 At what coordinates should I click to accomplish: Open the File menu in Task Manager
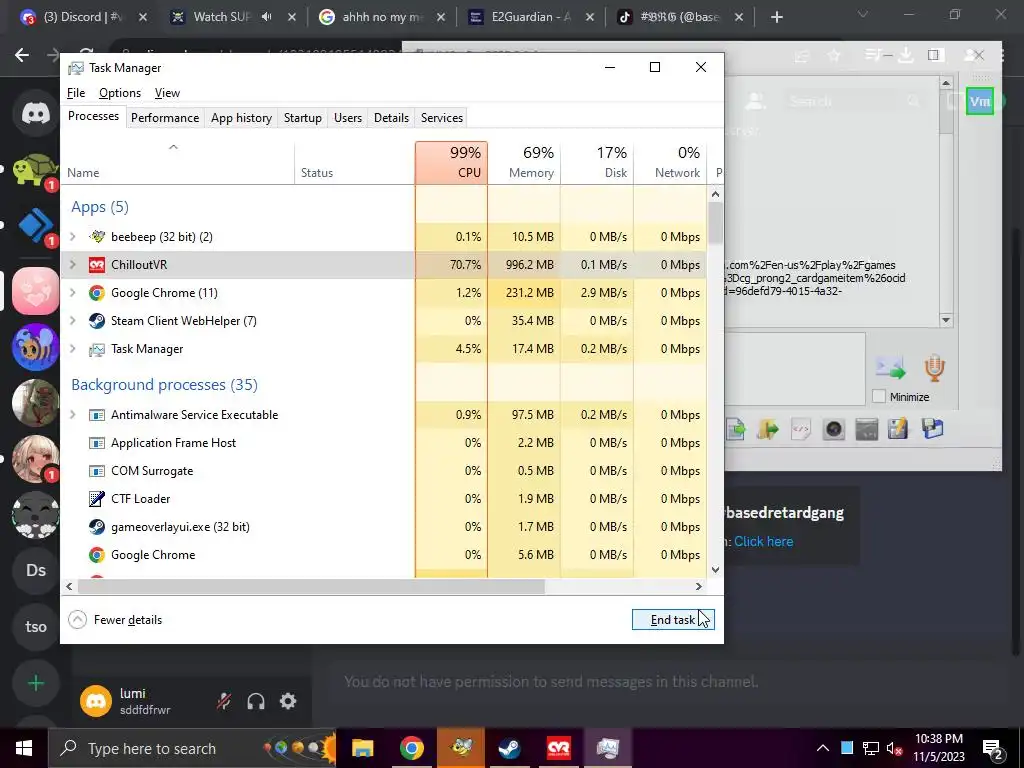[76, 93]
